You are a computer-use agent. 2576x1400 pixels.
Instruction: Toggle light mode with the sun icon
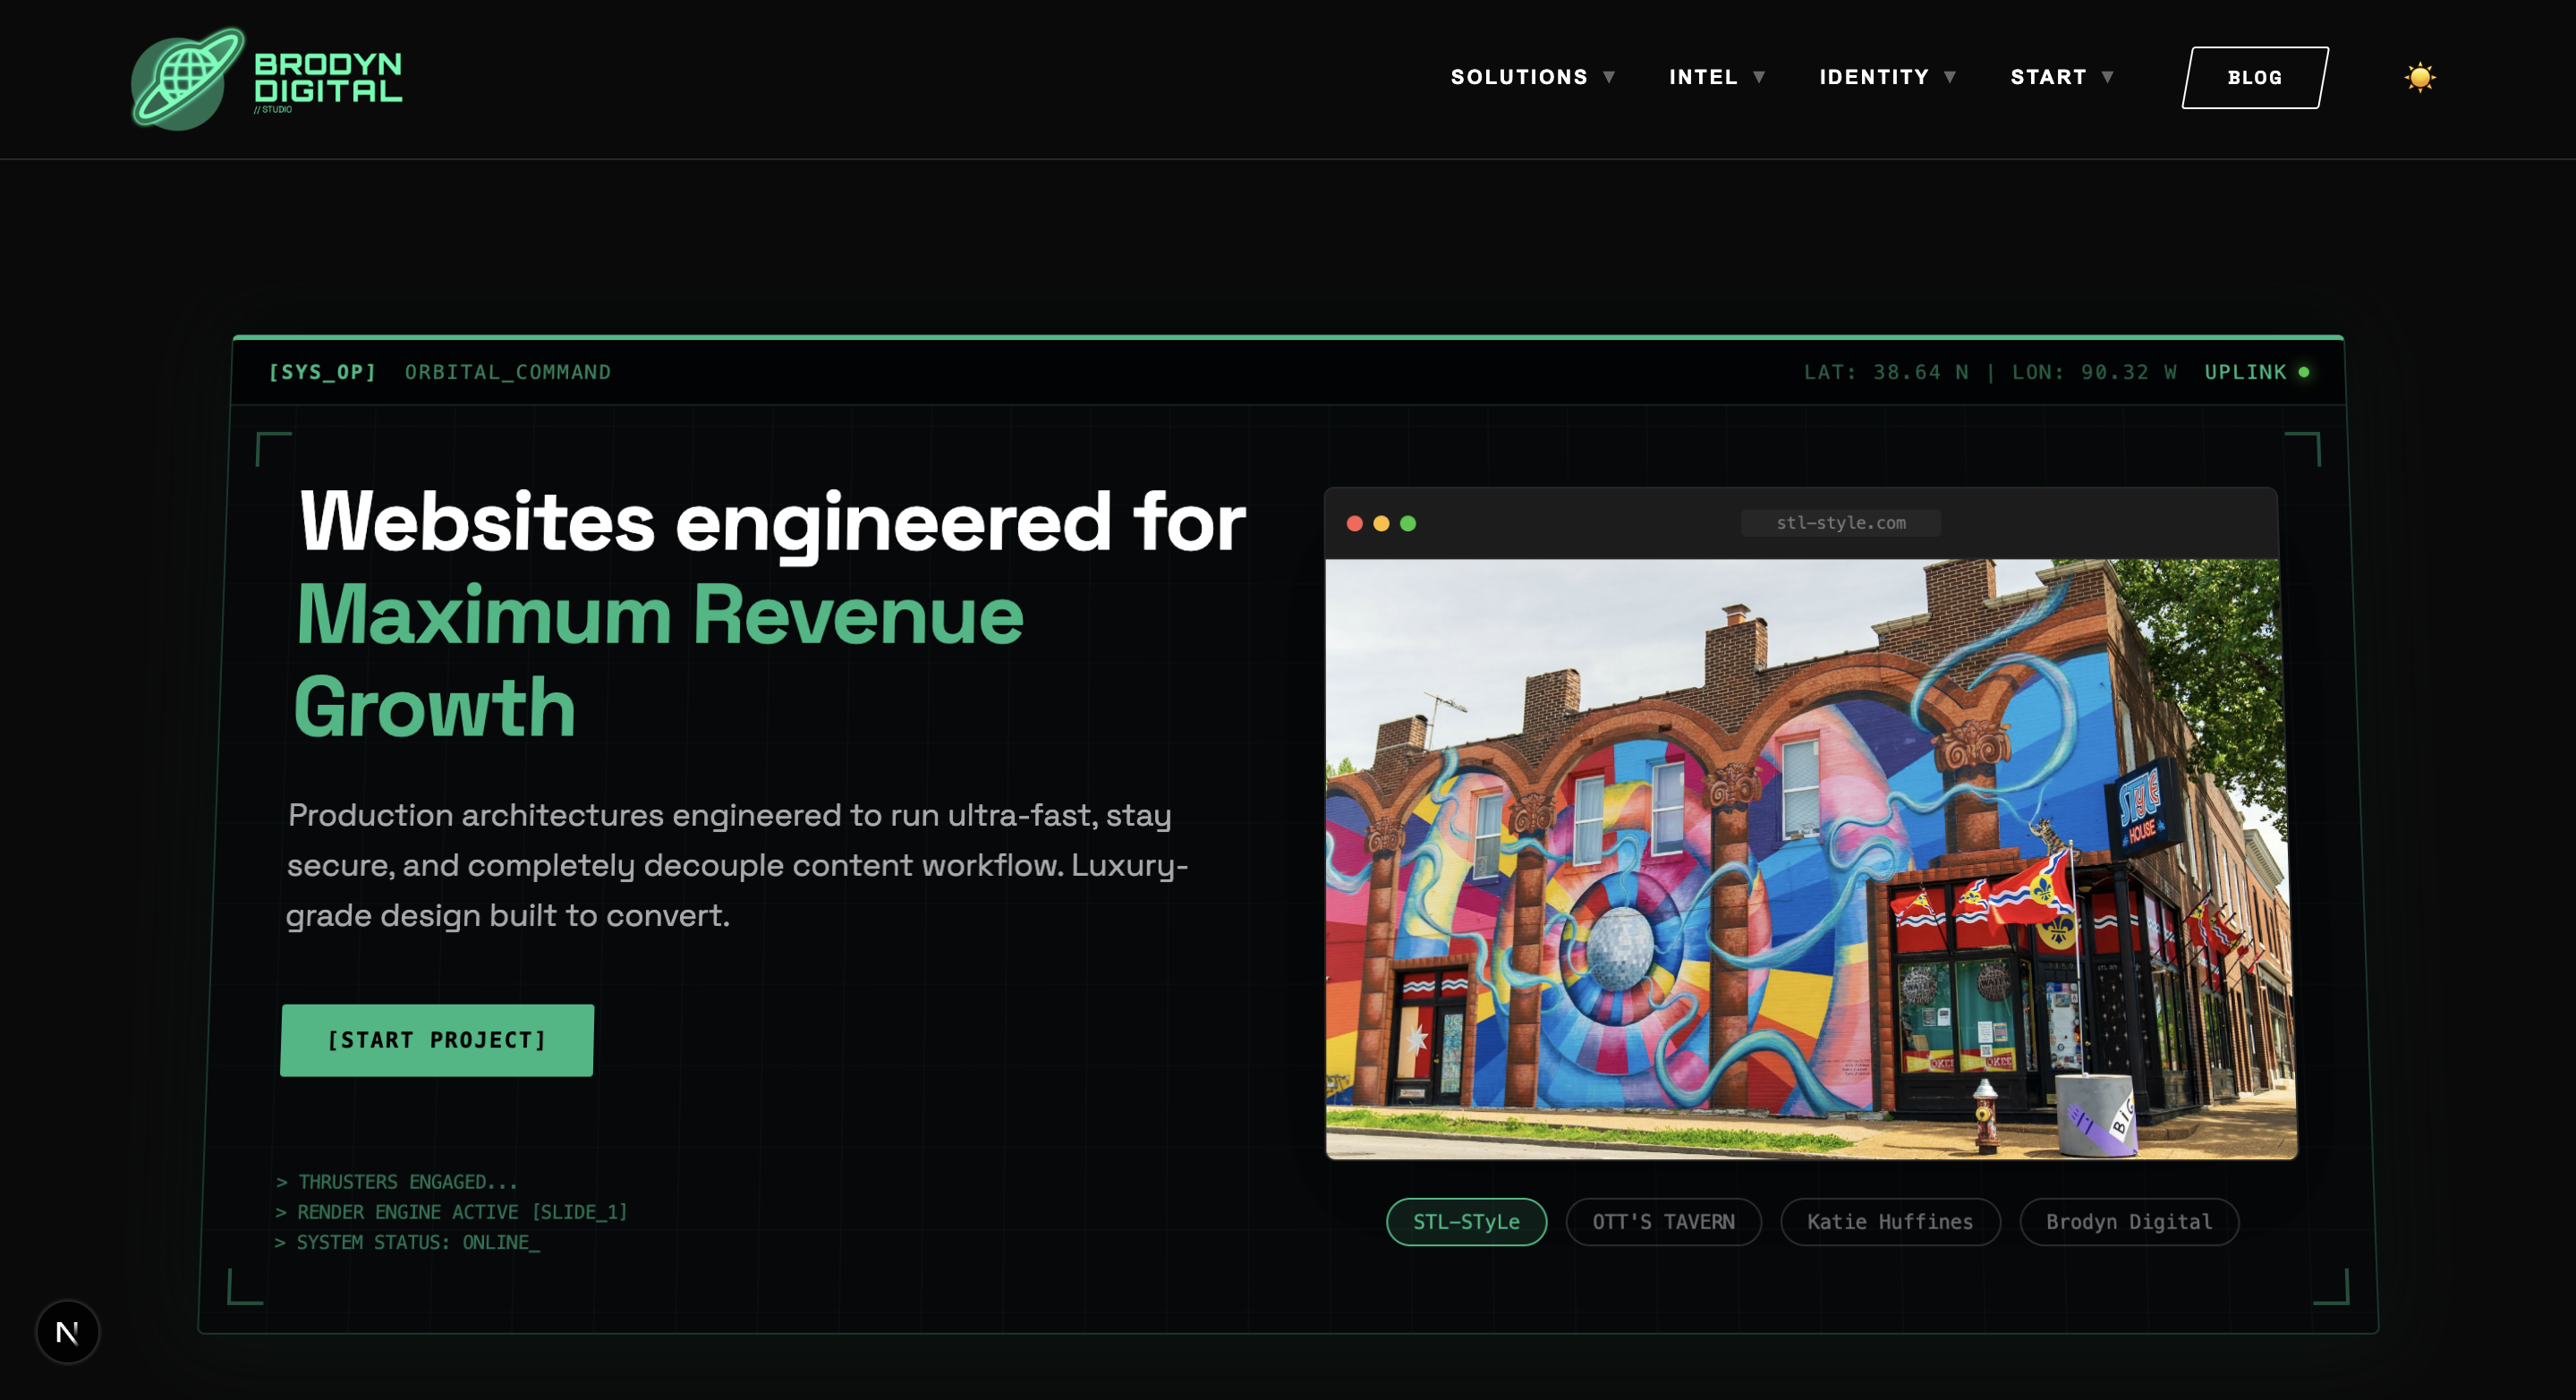point(2420,77)
